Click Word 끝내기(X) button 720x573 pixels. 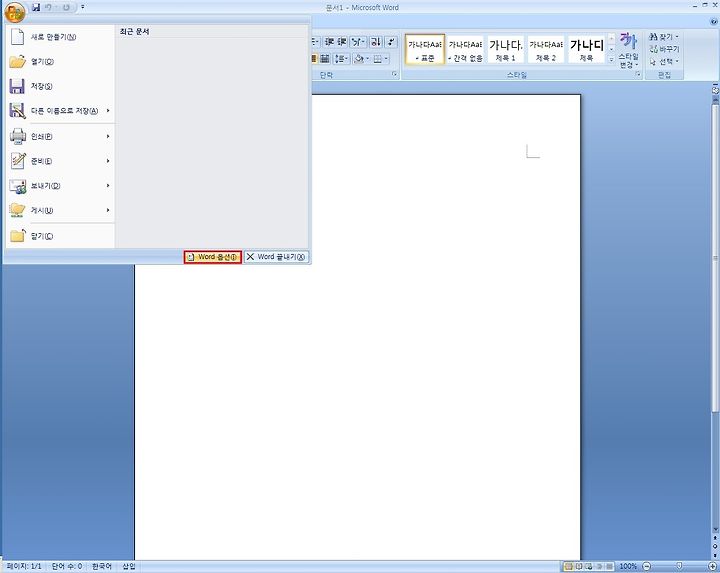[x=276, y=257]
